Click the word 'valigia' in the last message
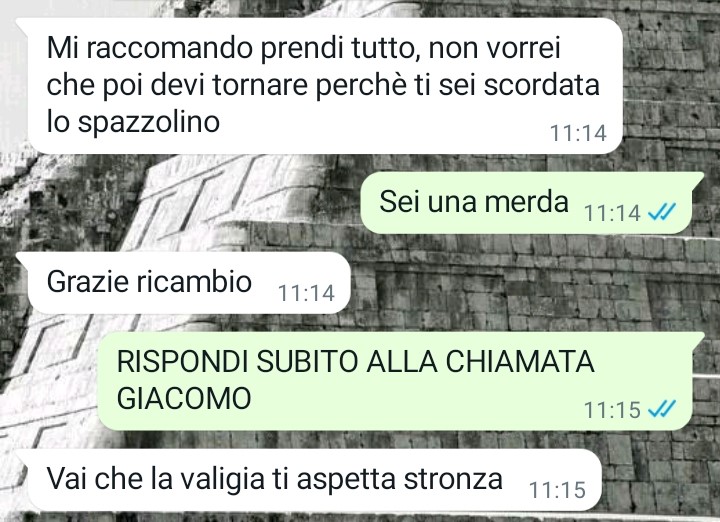Image resolution: width=720 pixels, height=522 pixels. click(222, 480)
